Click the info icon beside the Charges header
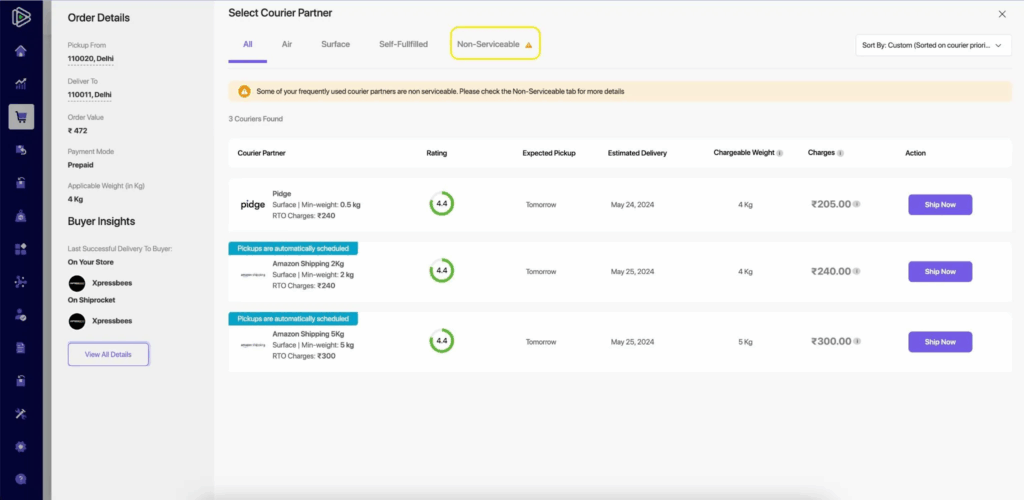1024x500 pixels. [840, 154]
